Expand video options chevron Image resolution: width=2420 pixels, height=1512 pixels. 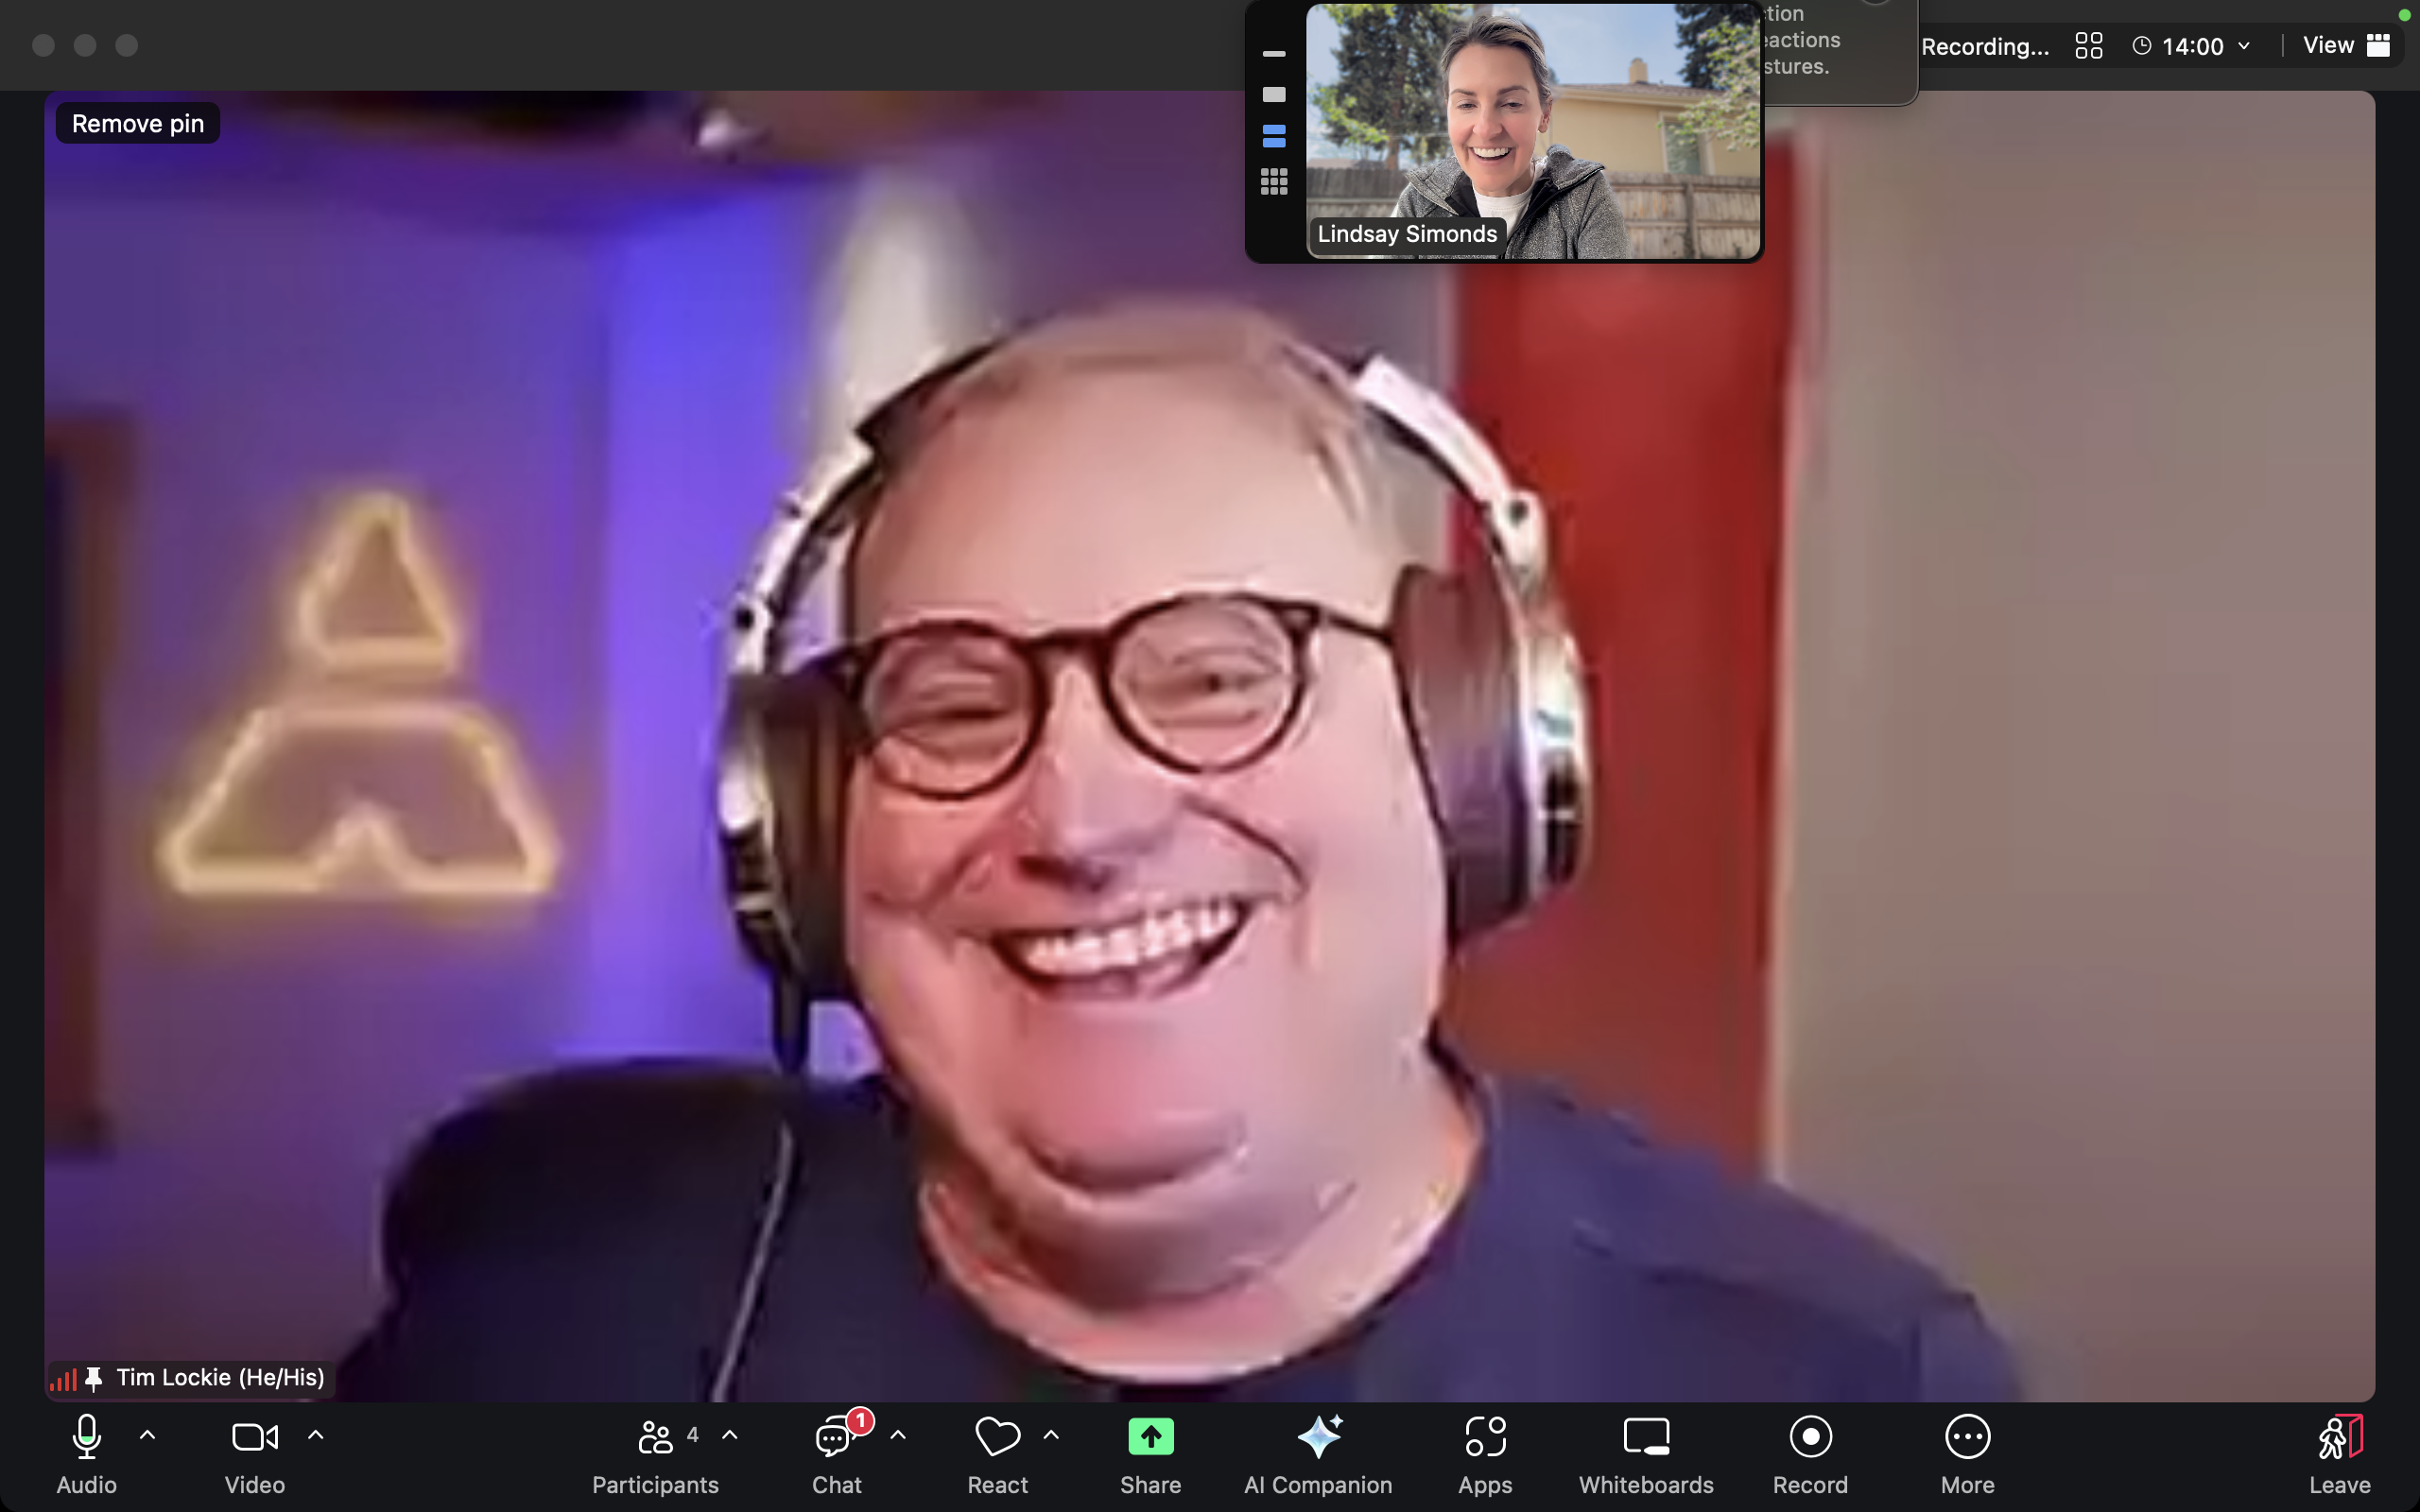tap(315, 1436)
